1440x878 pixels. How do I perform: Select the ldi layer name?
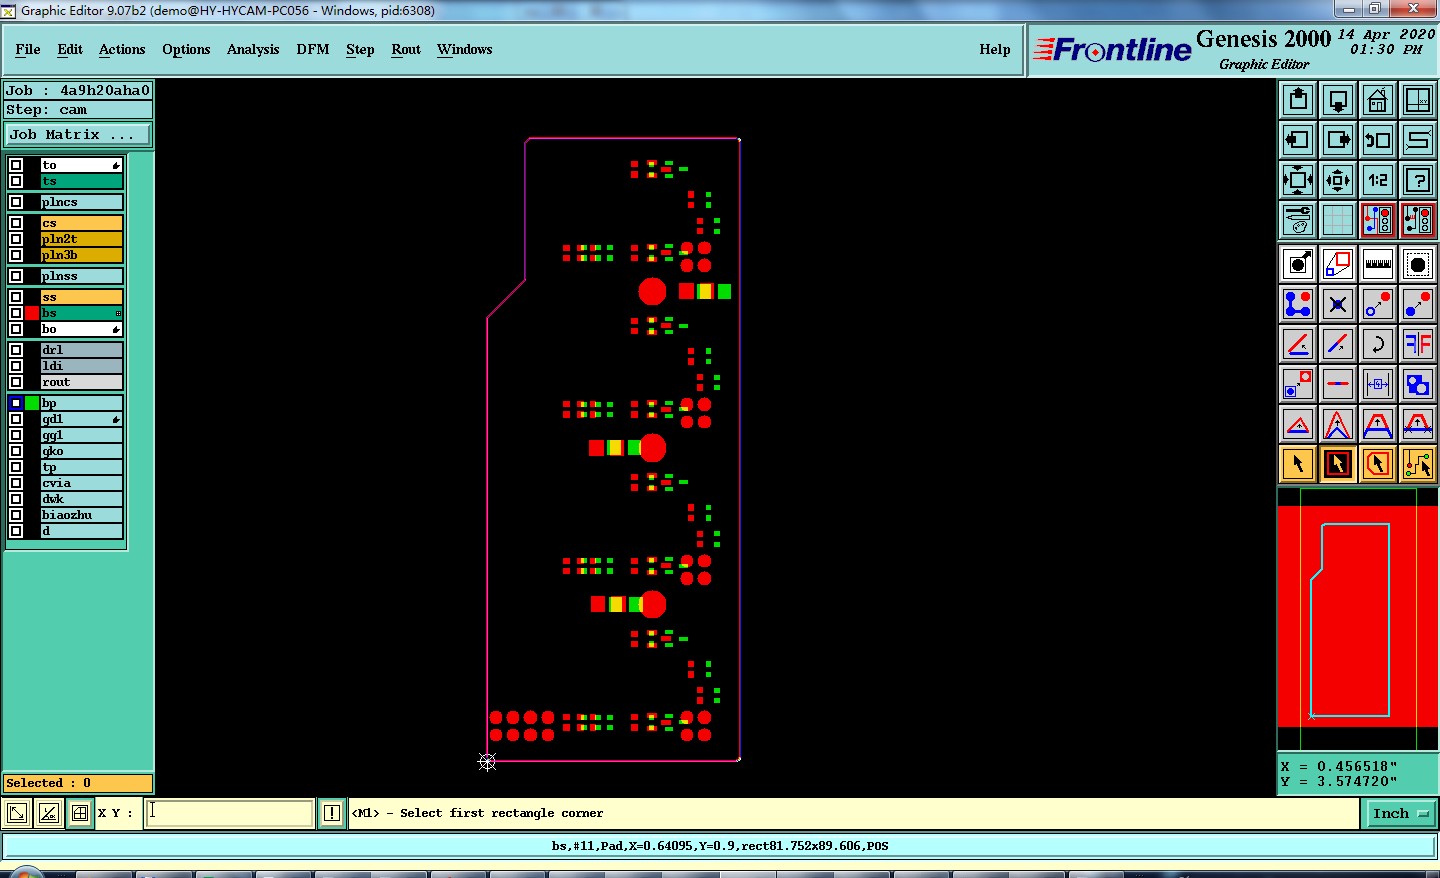(81, 366)
